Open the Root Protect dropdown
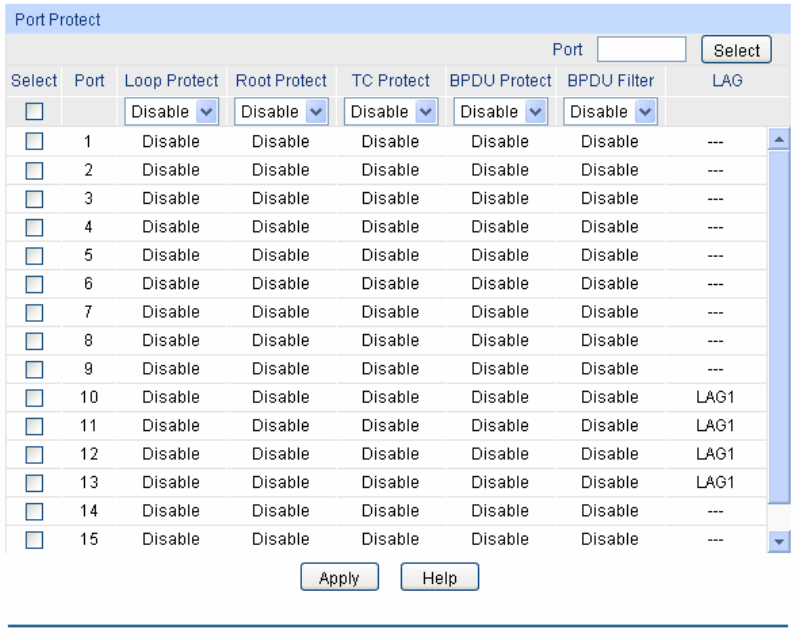Screen dimensions: 795x637 click(281, 112)
